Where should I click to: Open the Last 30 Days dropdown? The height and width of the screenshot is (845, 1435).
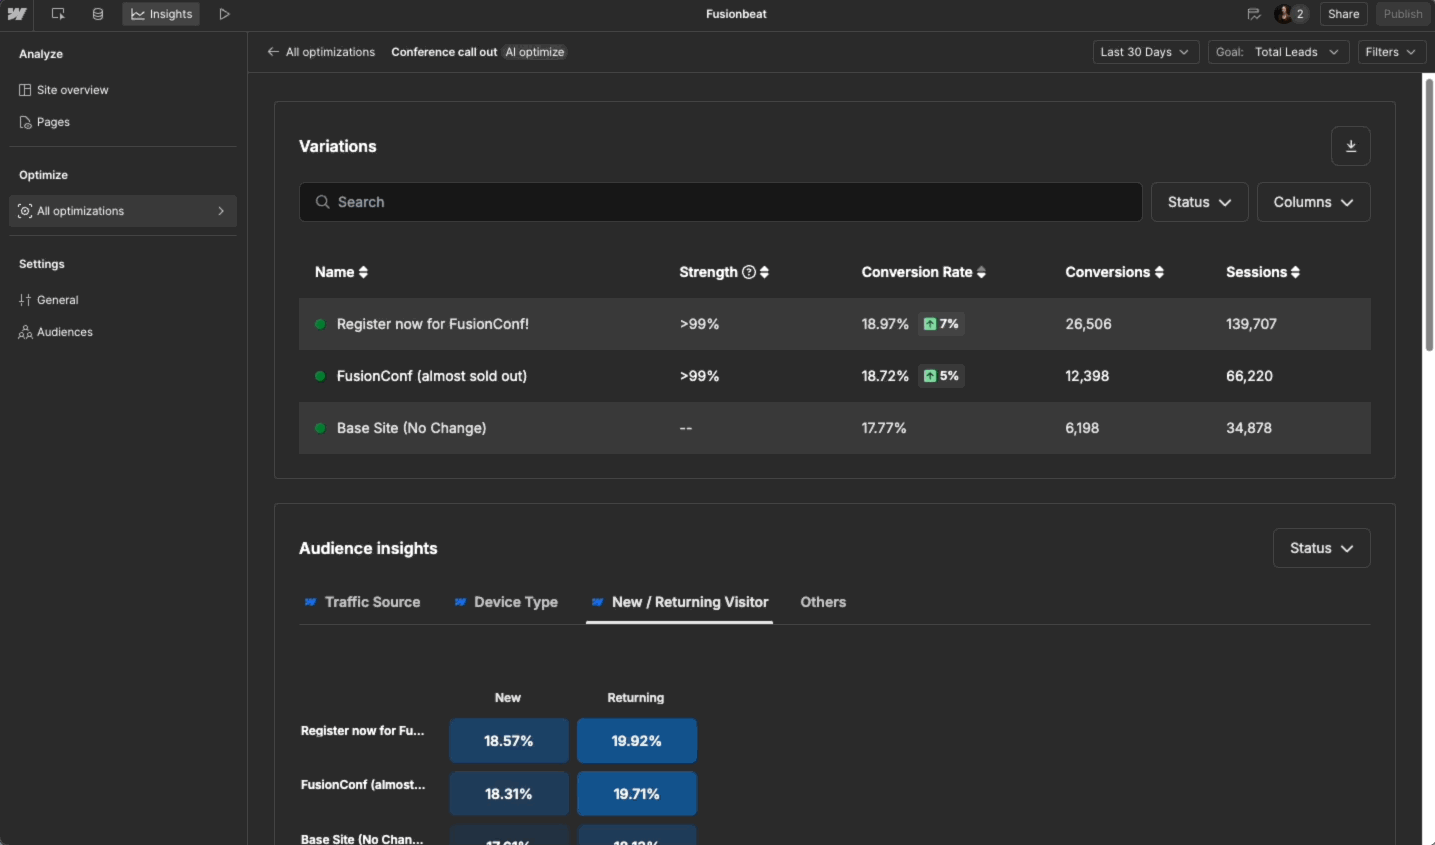tap(1145, 52)
